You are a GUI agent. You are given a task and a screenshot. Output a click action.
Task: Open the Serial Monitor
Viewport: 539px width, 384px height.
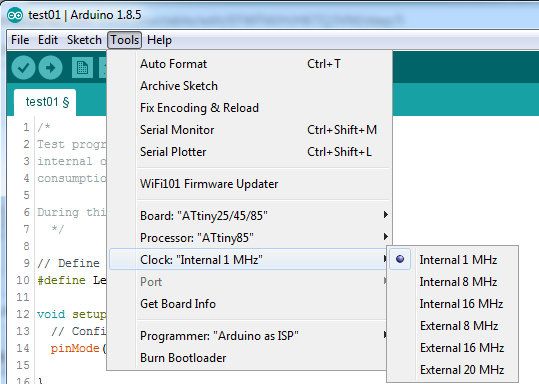(249, 130)
